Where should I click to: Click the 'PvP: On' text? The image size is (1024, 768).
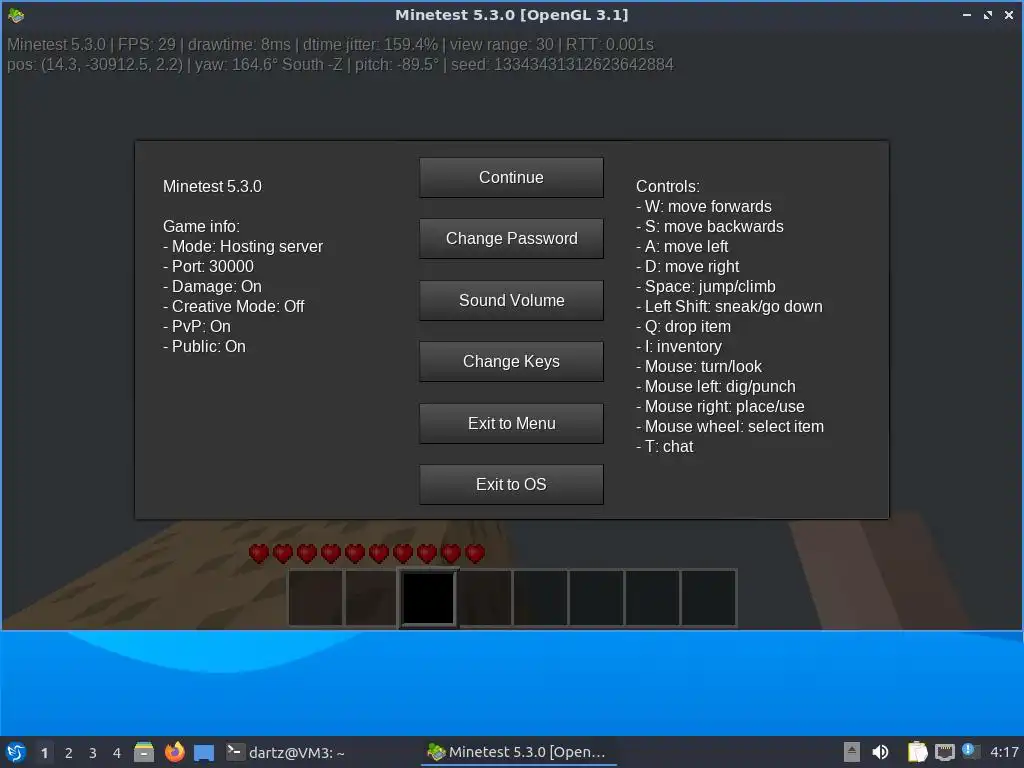pyautogui.click(x=197, y=327)
